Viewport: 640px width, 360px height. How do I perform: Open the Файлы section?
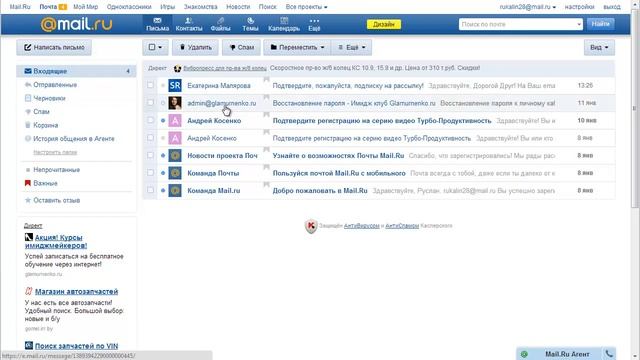click(x=220, y=24)
